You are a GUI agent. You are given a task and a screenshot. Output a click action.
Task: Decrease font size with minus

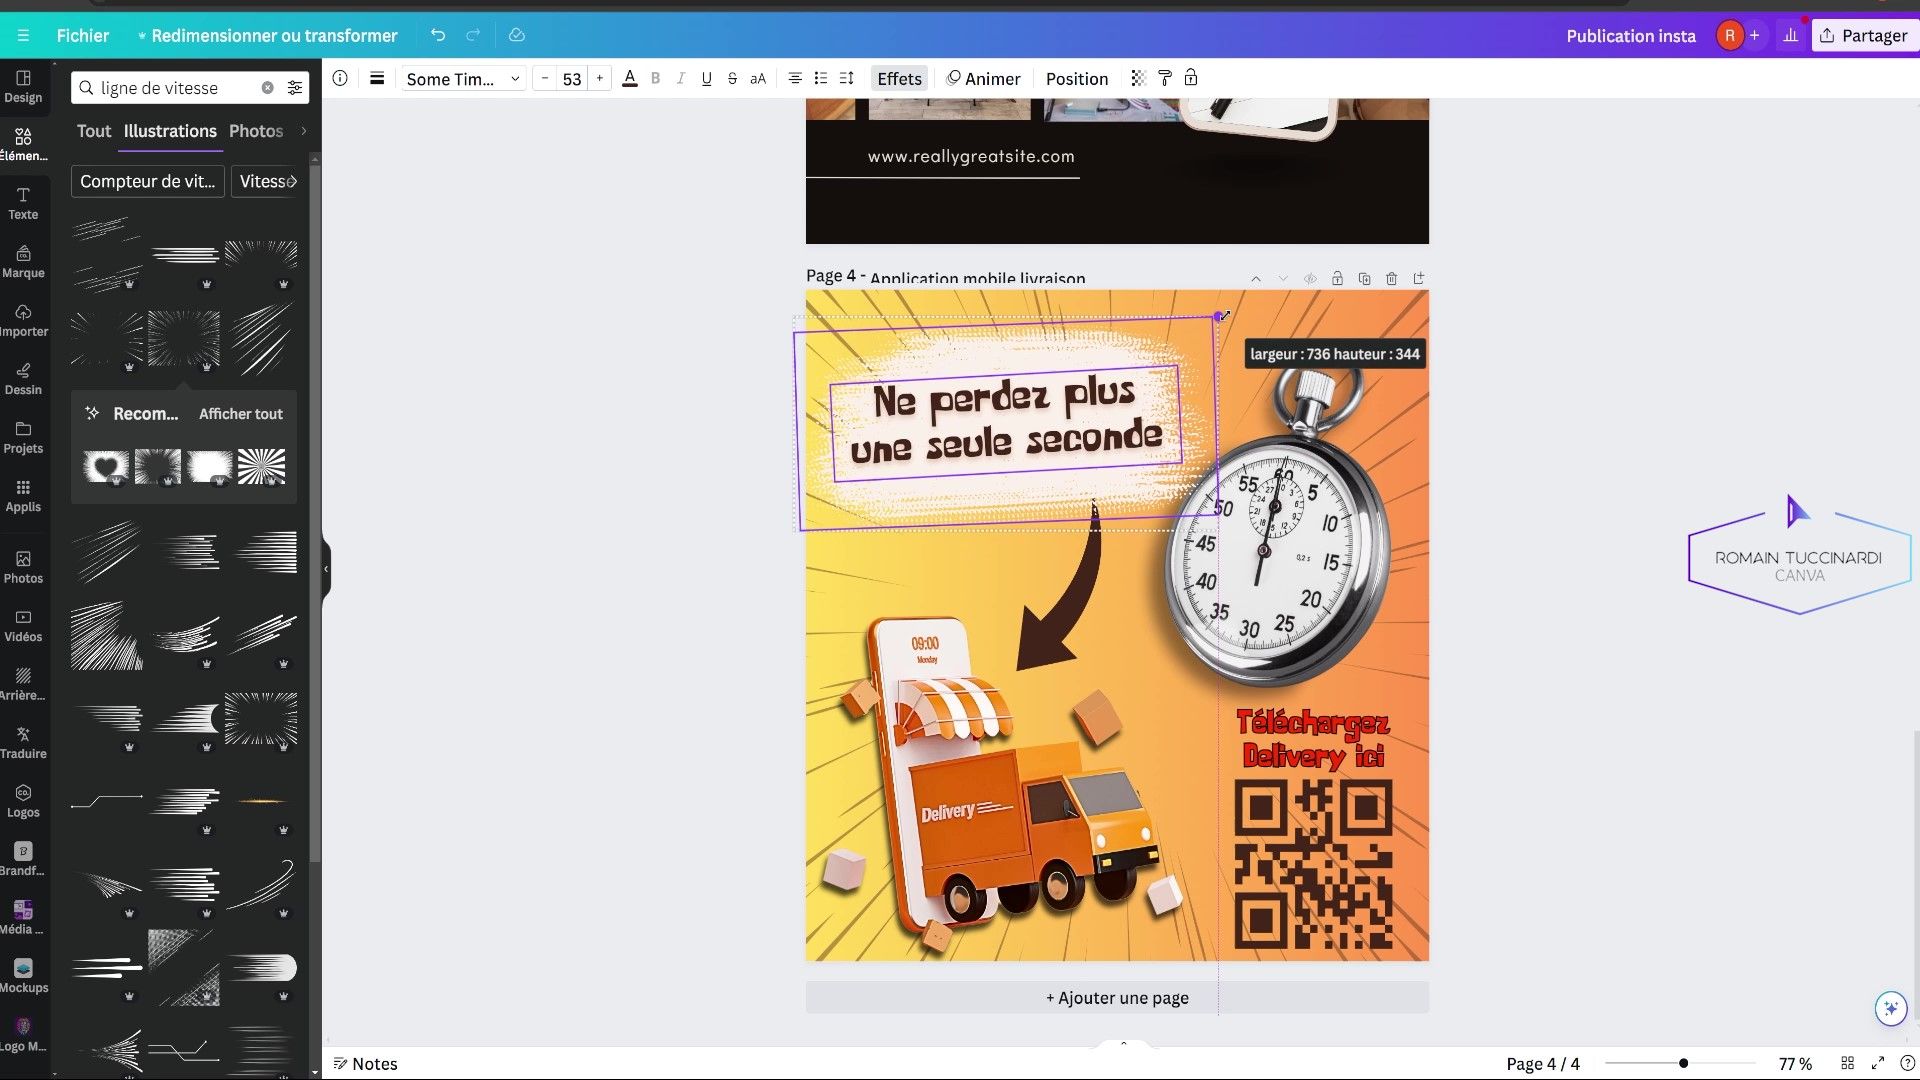[544, 78]
